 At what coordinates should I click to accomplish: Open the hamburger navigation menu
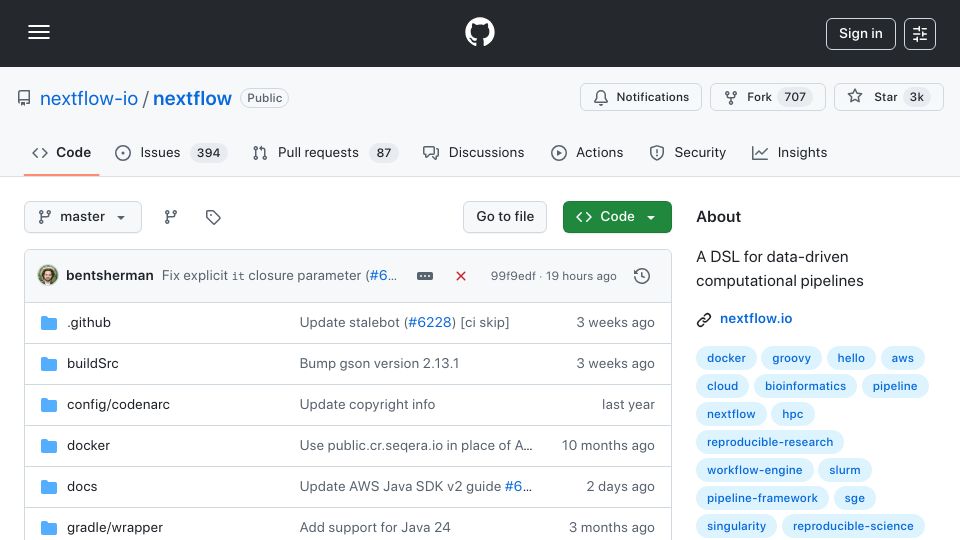point(39,32)
